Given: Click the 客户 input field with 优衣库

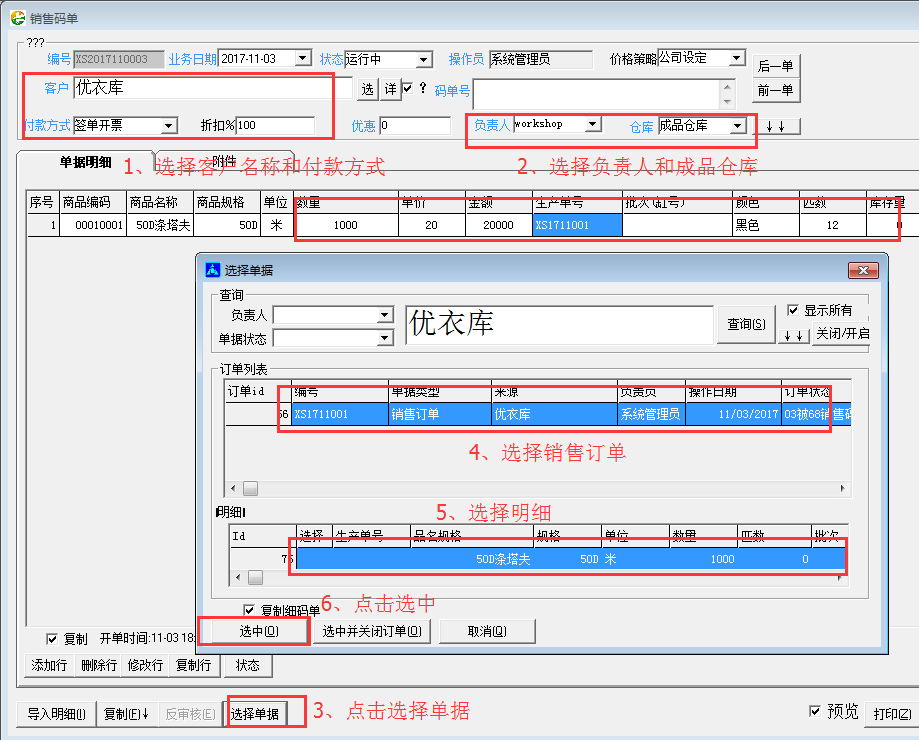Looking at the screenshot, I should [213, 88].
